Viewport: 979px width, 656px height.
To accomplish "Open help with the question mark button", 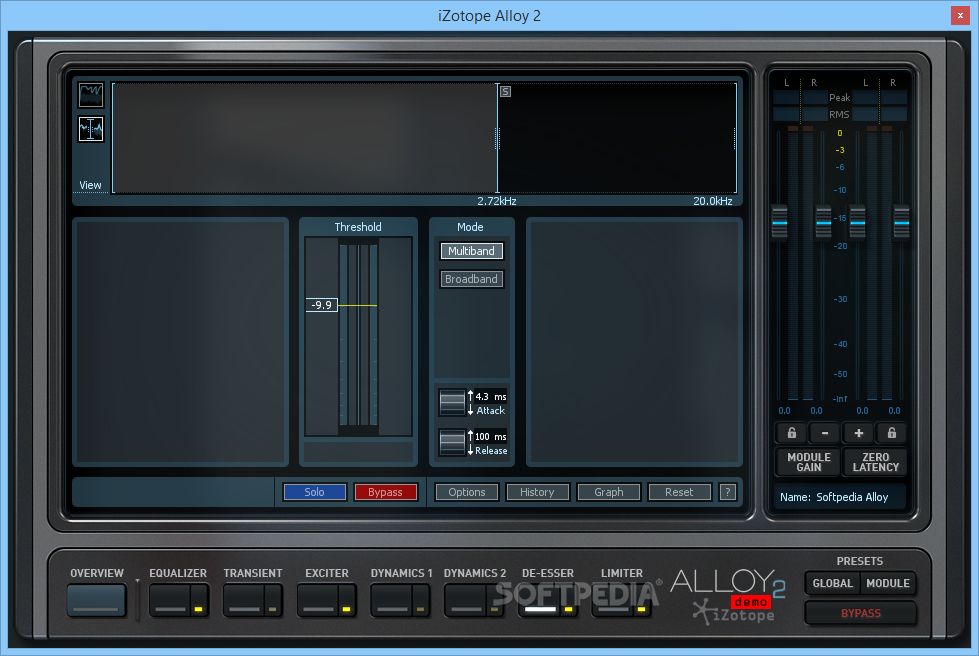I will pyautogui.click(x=727, y=492).
